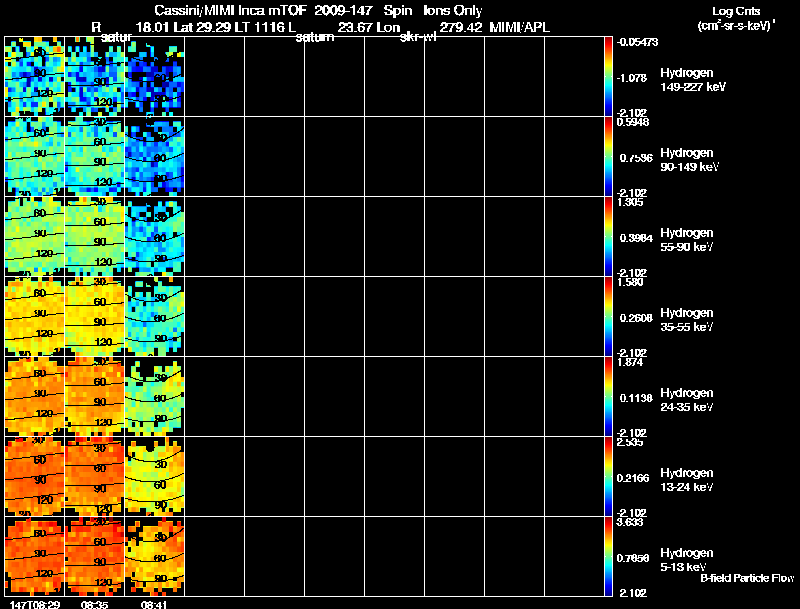Select the color bar for Hydrogen 5-13 keV
Screen dimensions: 800x609
click(609, 557)
